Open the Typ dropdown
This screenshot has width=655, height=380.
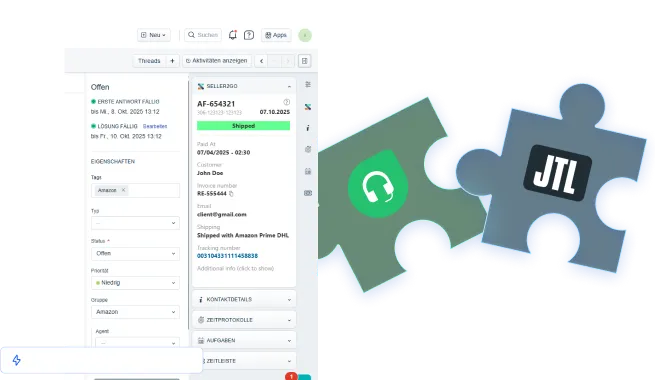coord(135,223)
